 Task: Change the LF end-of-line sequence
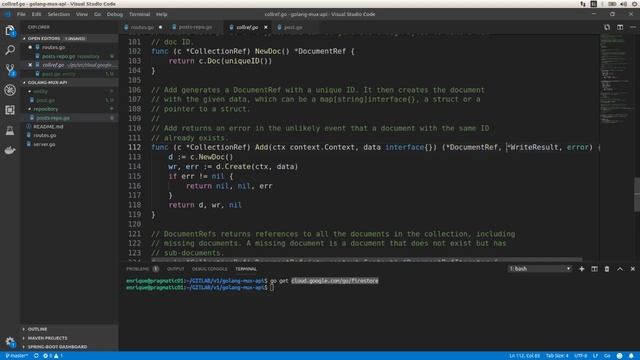(596, 356)
